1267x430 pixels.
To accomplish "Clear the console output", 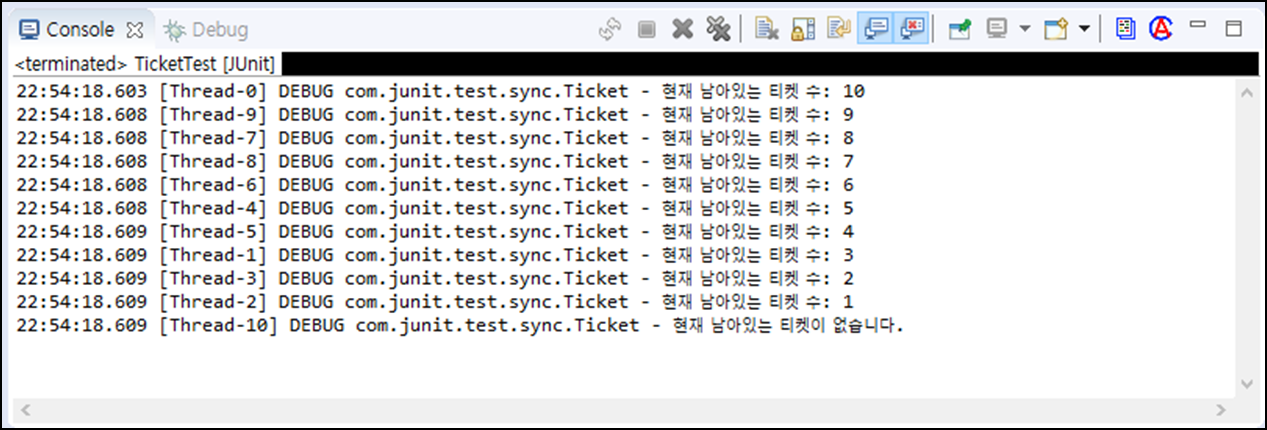I will coord(767,30).
